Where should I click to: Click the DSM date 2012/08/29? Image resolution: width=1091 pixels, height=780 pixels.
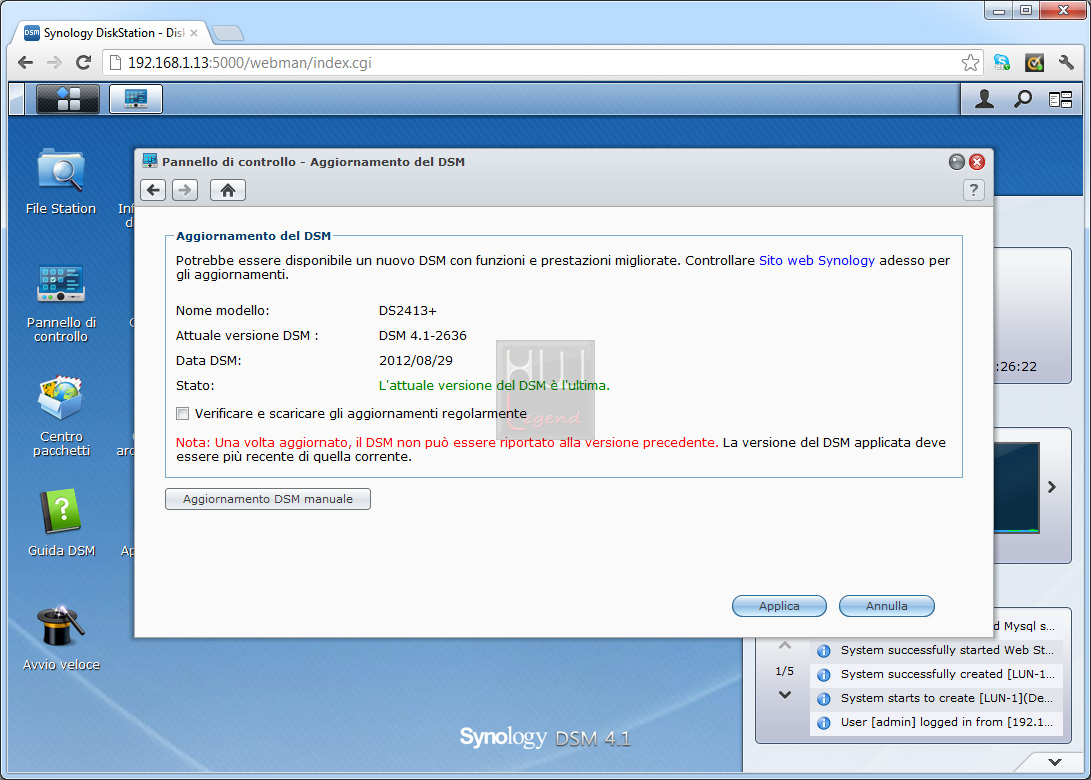coord(415,360)
